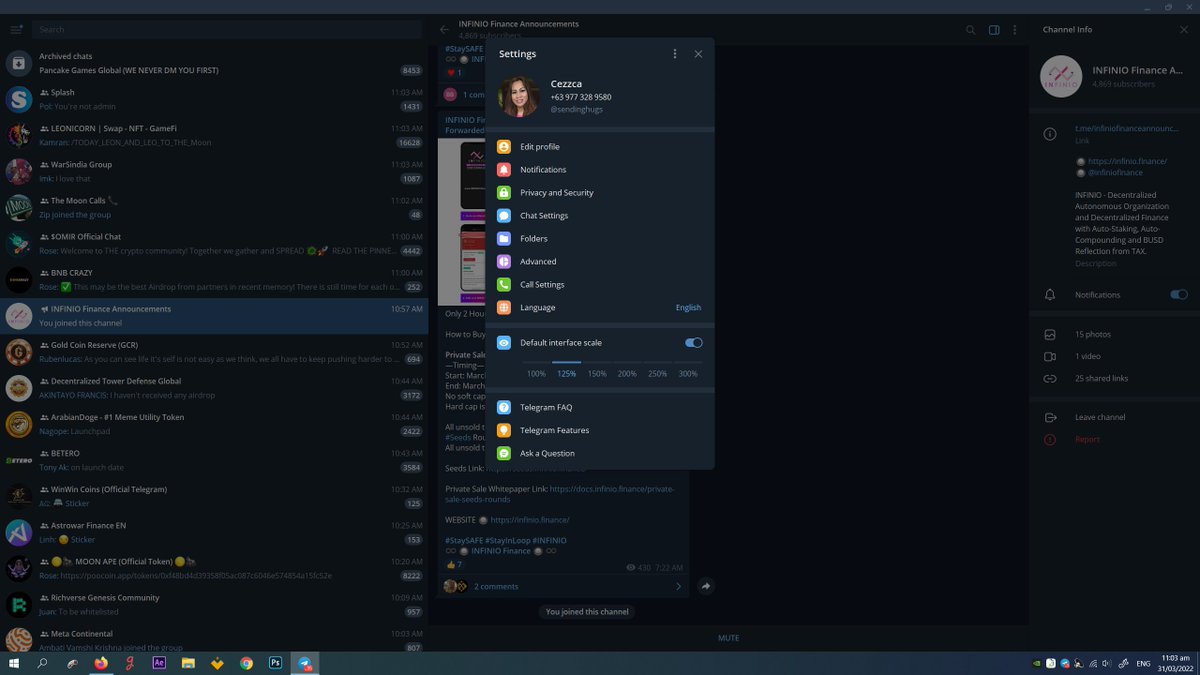Image resolution: width=1200 pixels, height=675 pixels.
Task: Click the Language globe icon
Action: click(504, 308)
